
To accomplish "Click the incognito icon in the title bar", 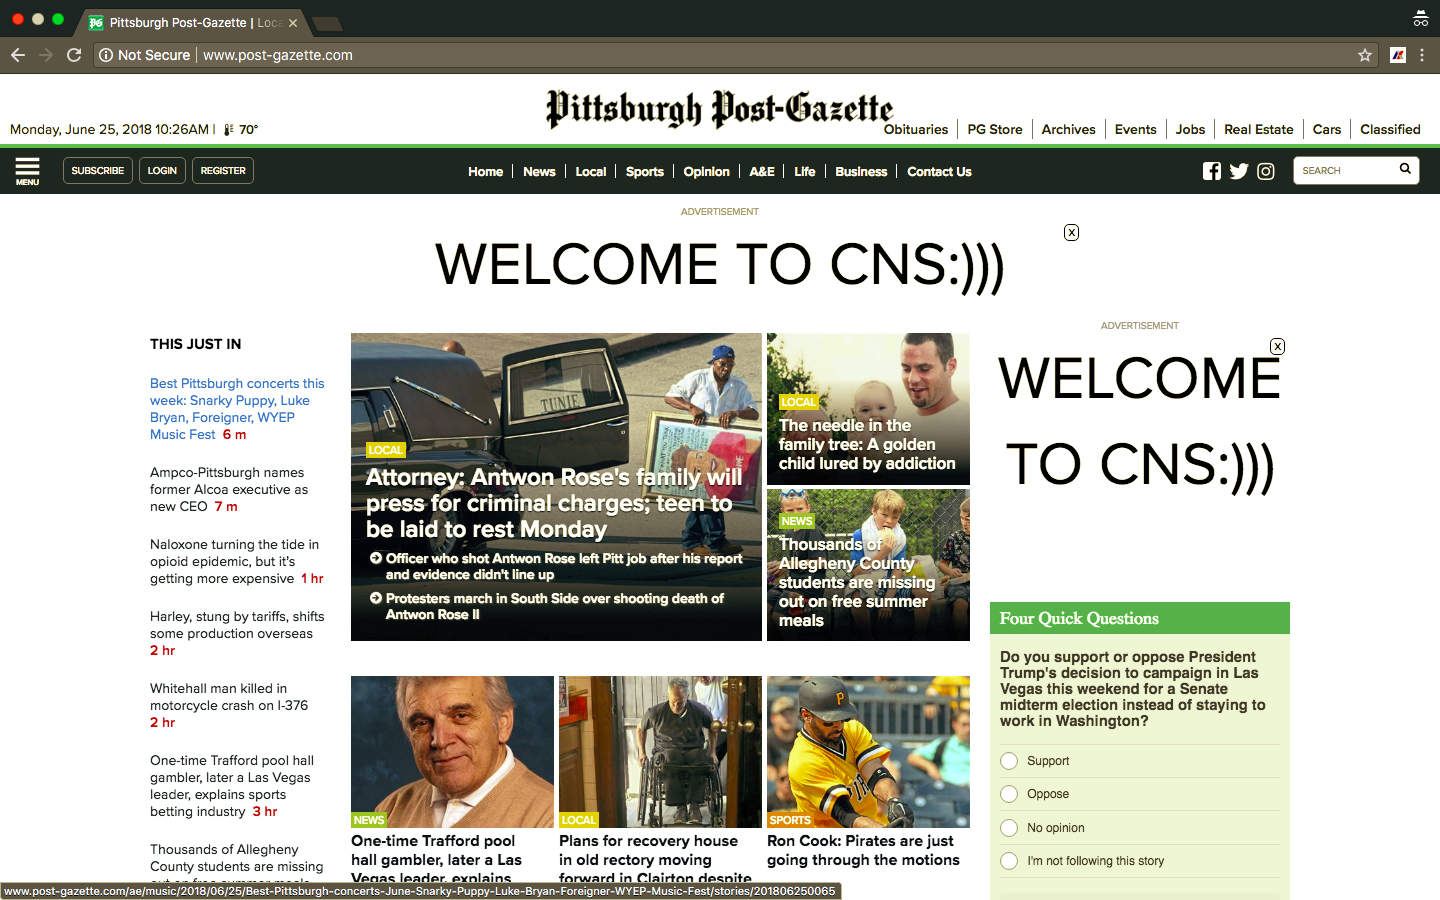I will 1420,18.
